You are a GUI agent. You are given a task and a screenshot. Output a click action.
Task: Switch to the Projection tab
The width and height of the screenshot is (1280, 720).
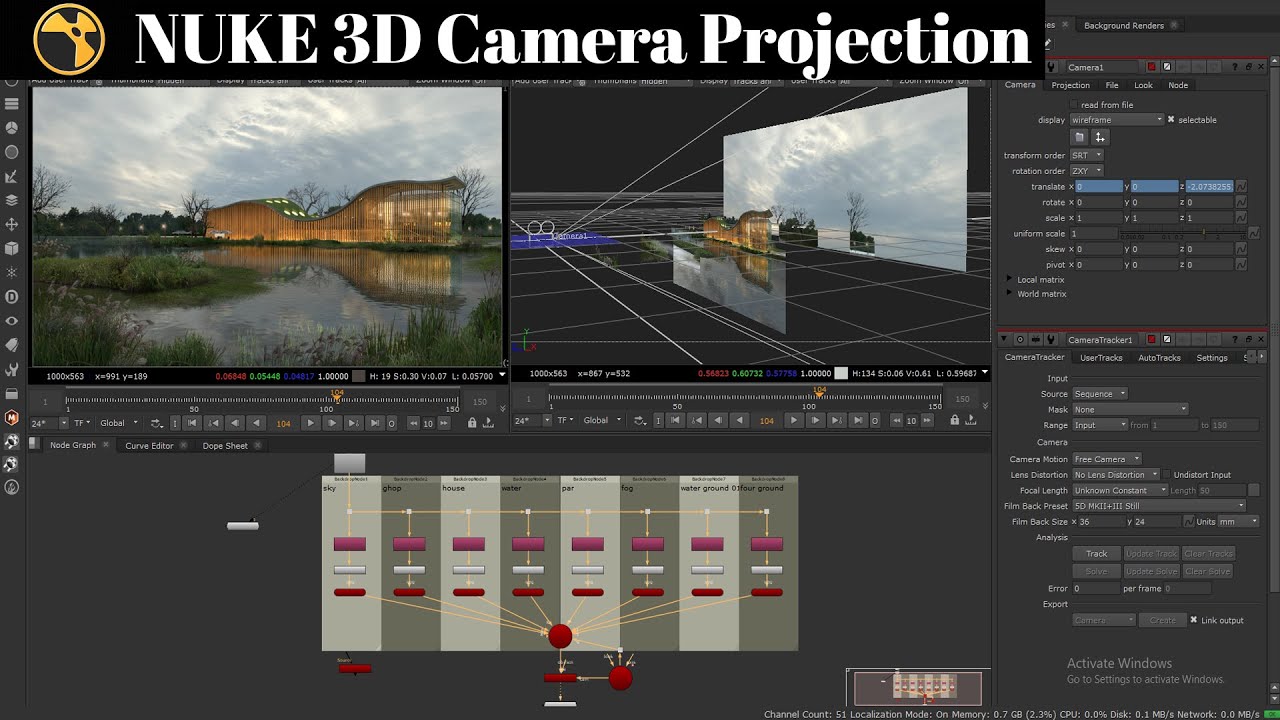click(1070, 85)
